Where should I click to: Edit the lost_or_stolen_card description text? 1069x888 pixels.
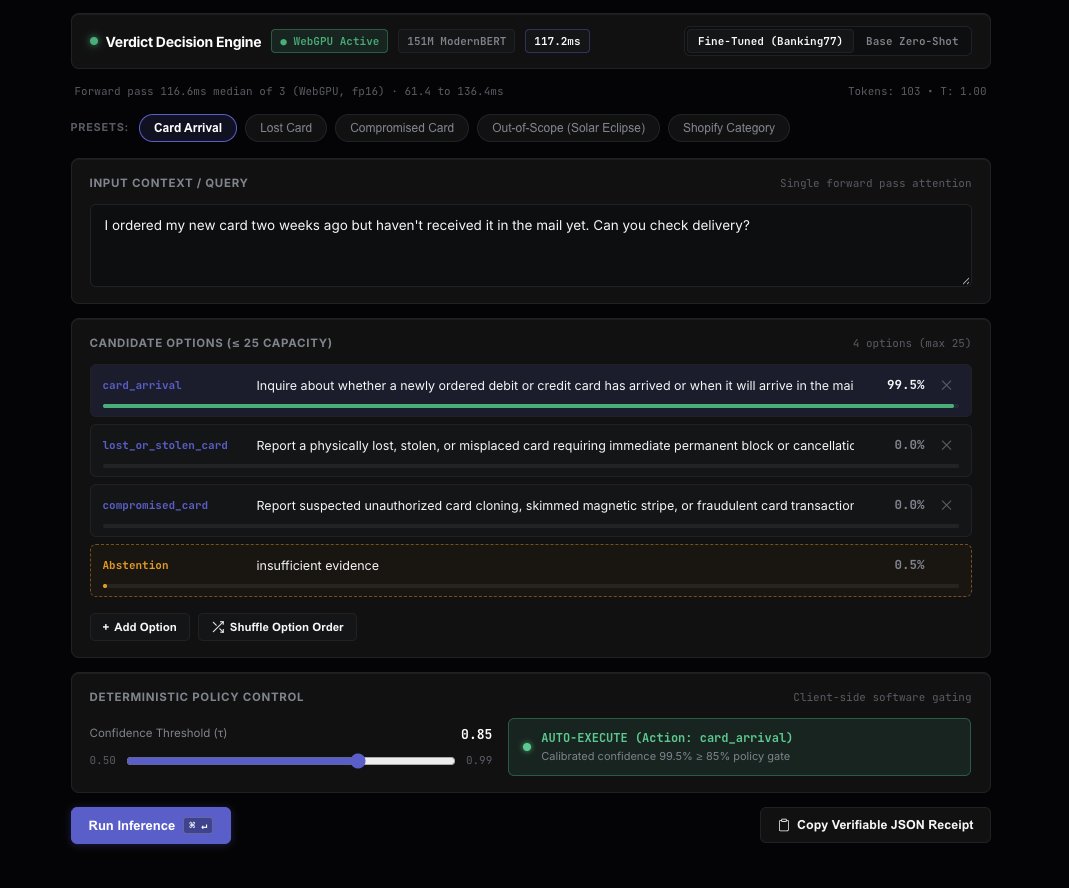tap(554, 446)
